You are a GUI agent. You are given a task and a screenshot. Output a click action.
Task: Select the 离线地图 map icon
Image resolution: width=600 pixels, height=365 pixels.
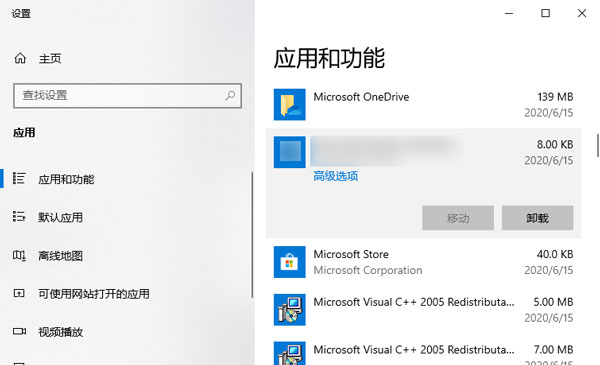pos(19,255)
